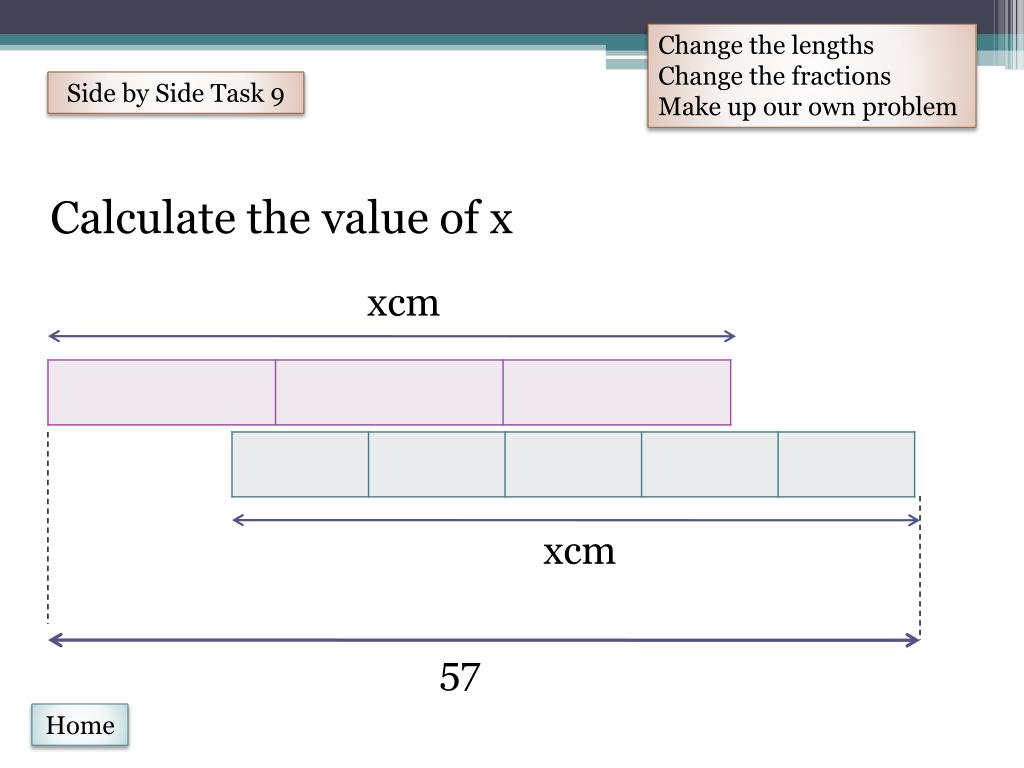Click the 'Change the fractions' line
The image size is (1024, 768).
tap(775, 76)
